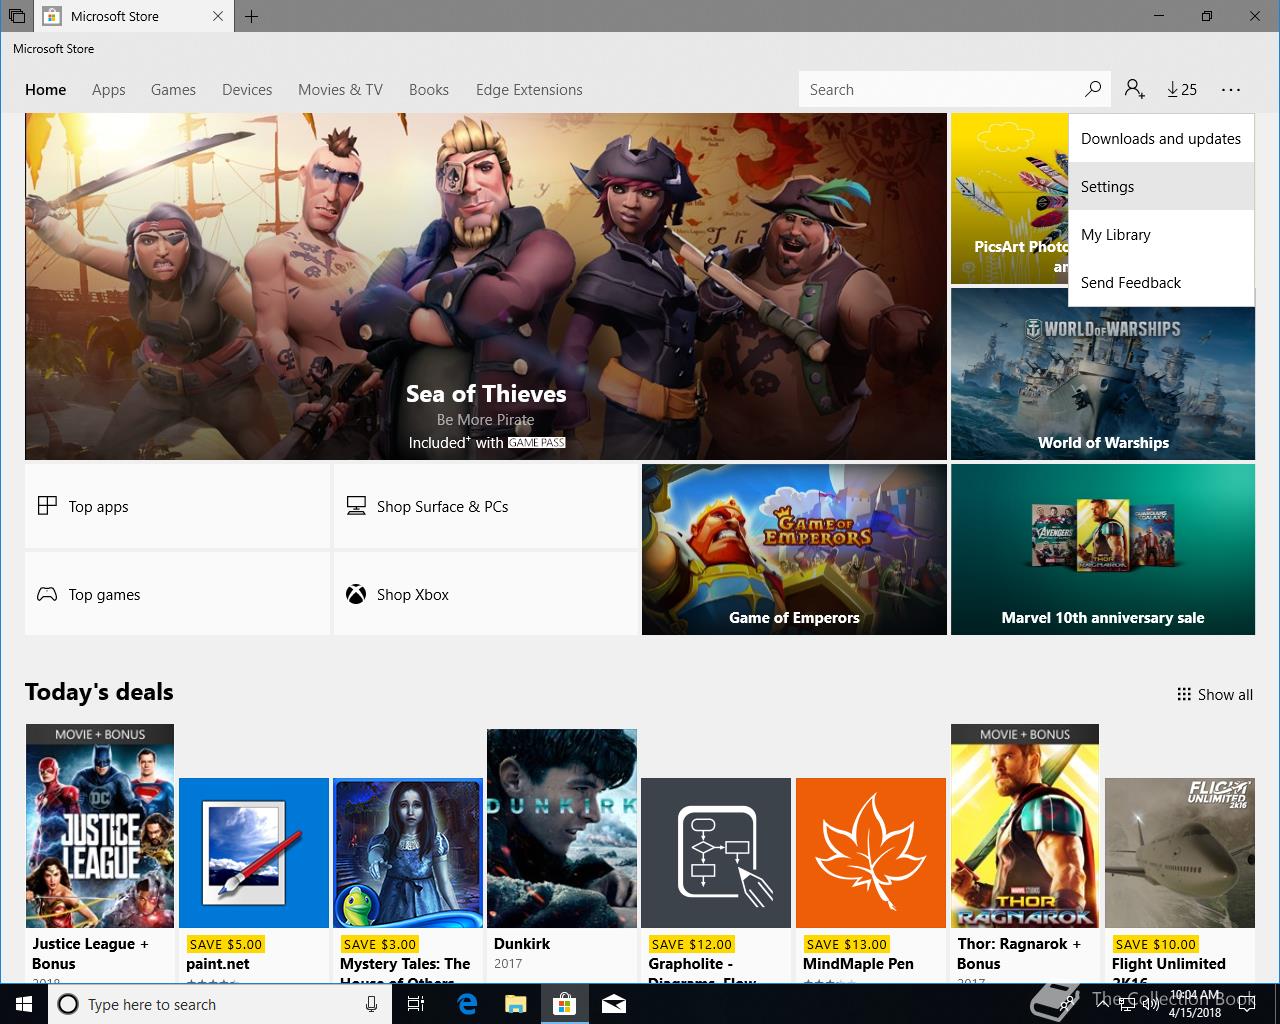Click the Microsoft Store taskbar icon
This screenshot has width=1280, height=1024.
pos(565,1004)
